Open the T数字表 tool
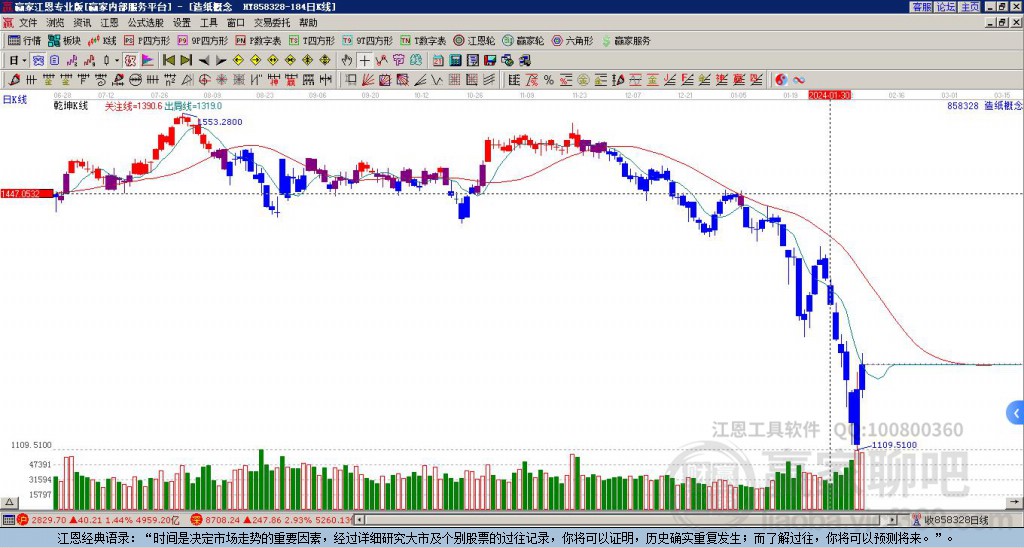Viewport: 1024px width, 548px height. tap(423, 40)
